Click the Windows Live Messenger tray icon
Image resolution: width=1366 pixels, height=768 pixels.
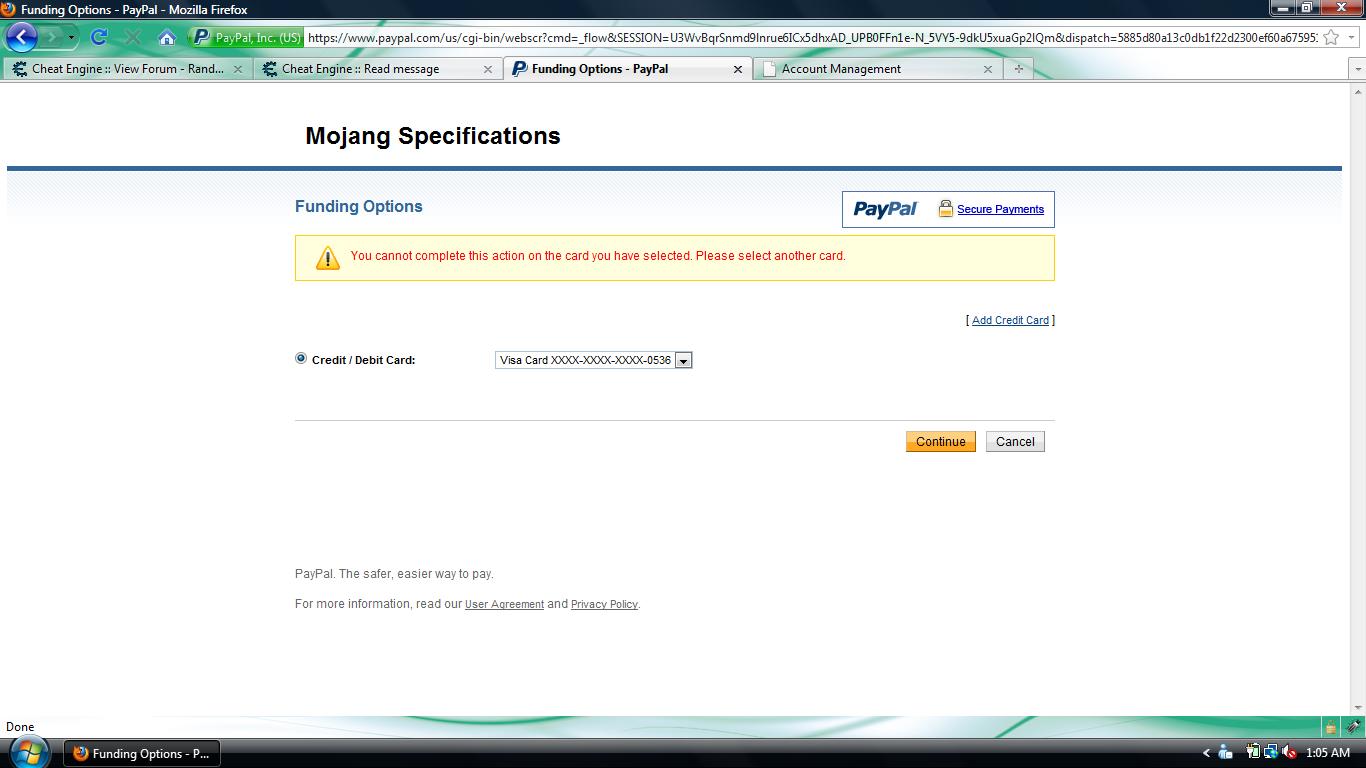tap(1225, 752)
